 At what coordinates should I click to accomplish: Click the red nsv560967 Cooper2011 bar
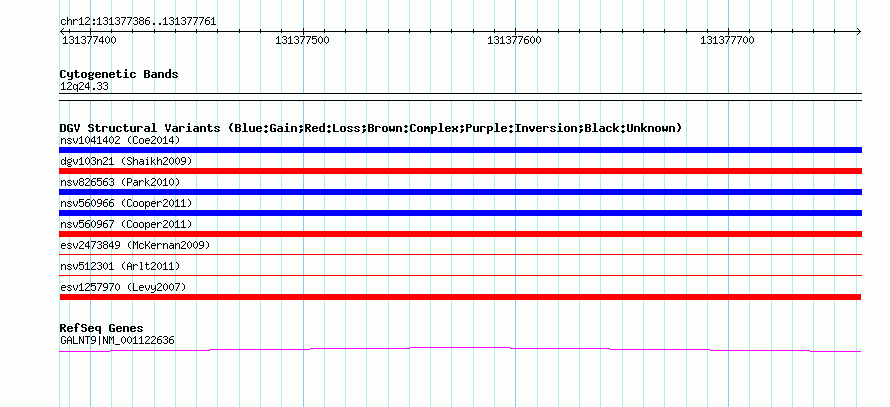460,234
